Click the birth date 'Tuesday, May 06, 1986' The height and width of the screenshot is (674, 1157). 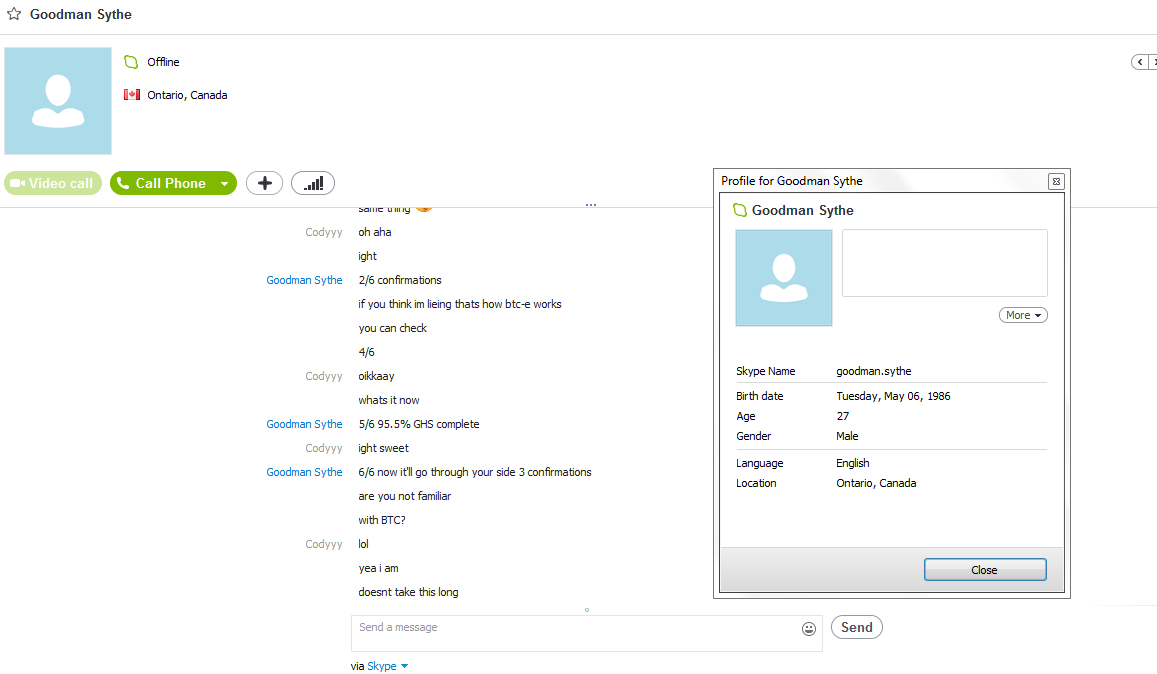pyautogui.click(x=893, y=396)
